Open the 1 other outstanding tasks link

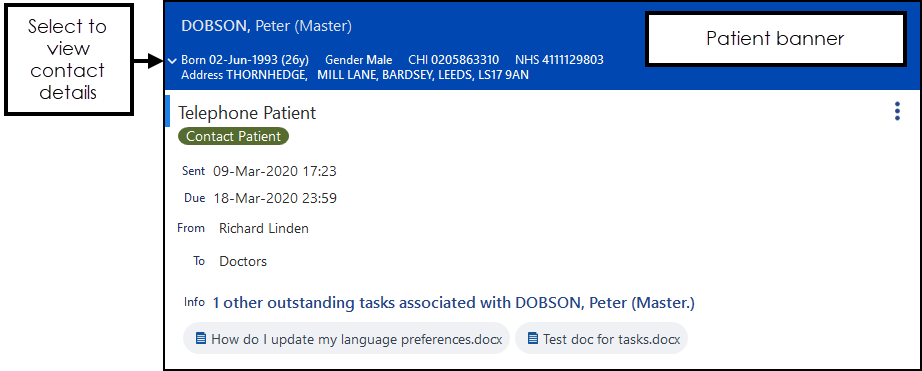(x=453, y=303)
